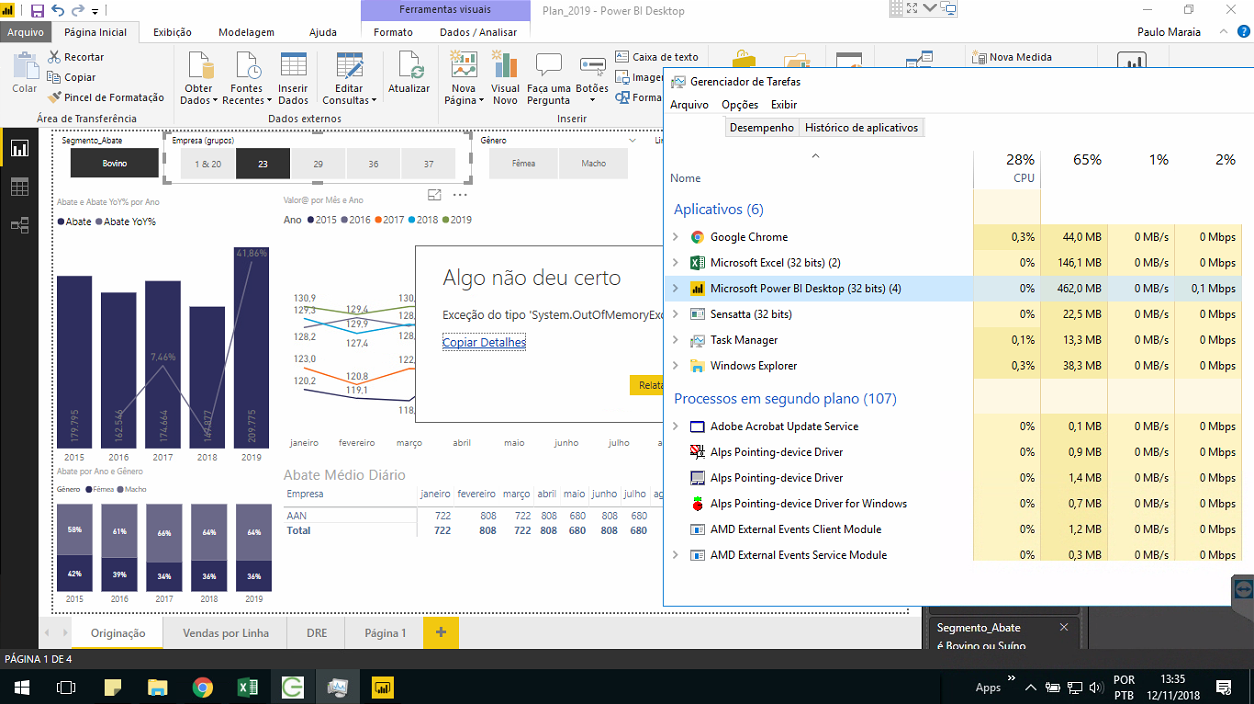
Task: Switch to Desempenho tab in Task Manager
Action: coord(761,128)
